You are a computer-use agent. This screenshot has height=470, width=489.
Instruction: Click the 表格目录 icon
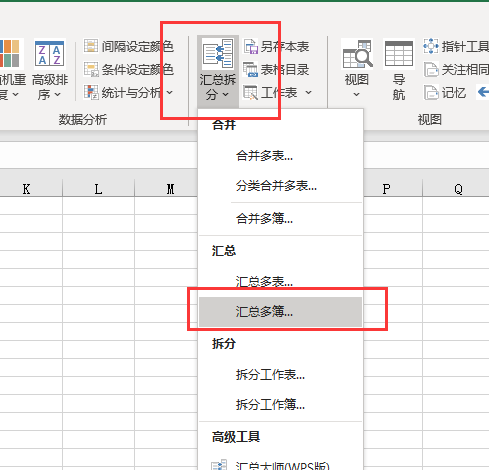click(251, 69)
